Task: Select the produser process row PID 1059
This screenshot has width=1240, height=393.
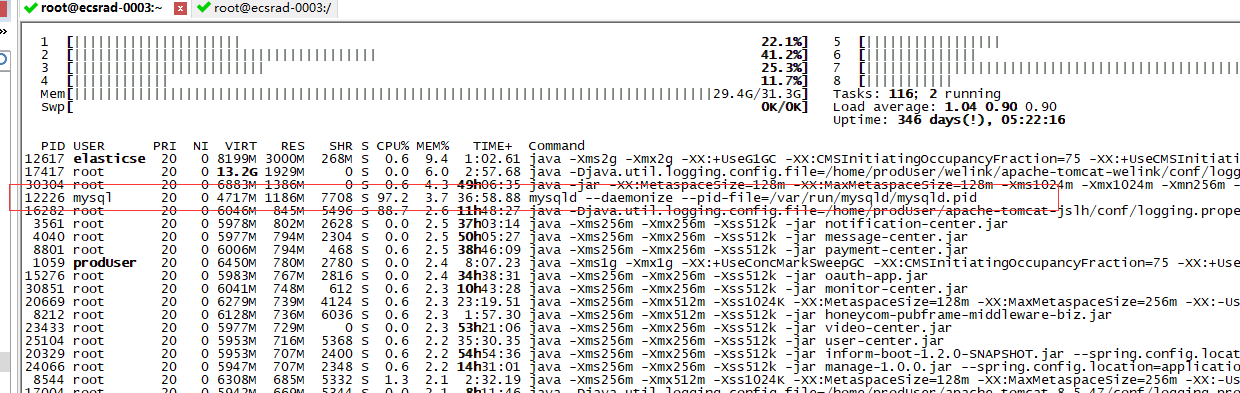Action: point(632,263)
